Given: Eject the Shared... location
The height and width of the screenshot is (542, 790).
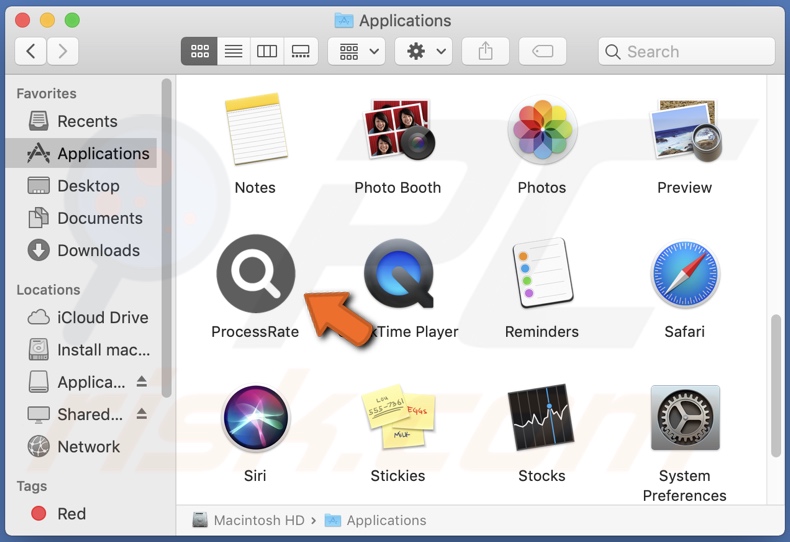Looking at the screenshot, I should [x=142, y=414].
